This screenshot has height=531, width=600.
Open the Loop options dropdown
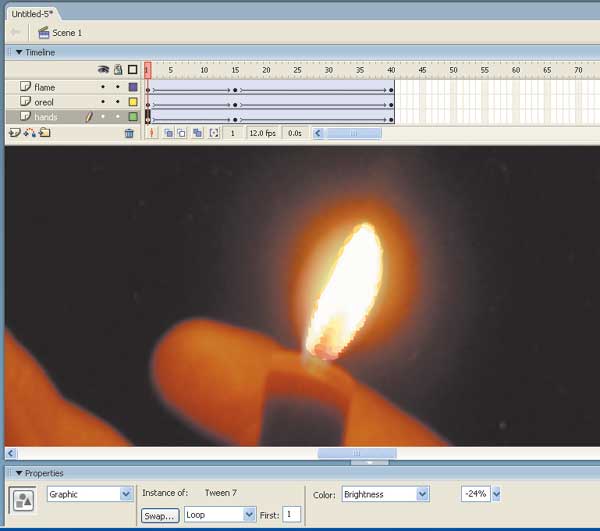(x=249, y=514)
